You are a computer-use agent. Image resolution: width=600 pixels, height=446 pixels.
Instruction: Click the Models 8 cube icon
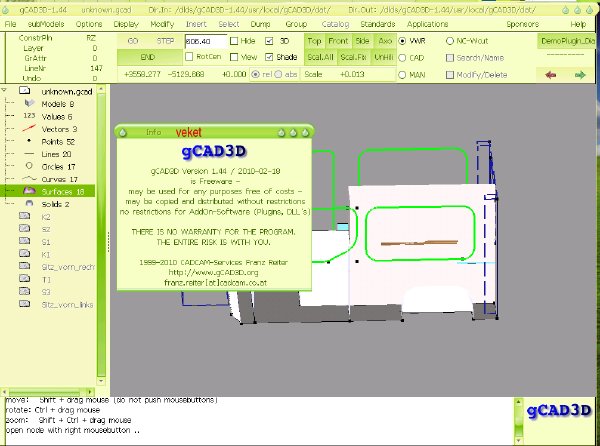(x=29, y=103)
